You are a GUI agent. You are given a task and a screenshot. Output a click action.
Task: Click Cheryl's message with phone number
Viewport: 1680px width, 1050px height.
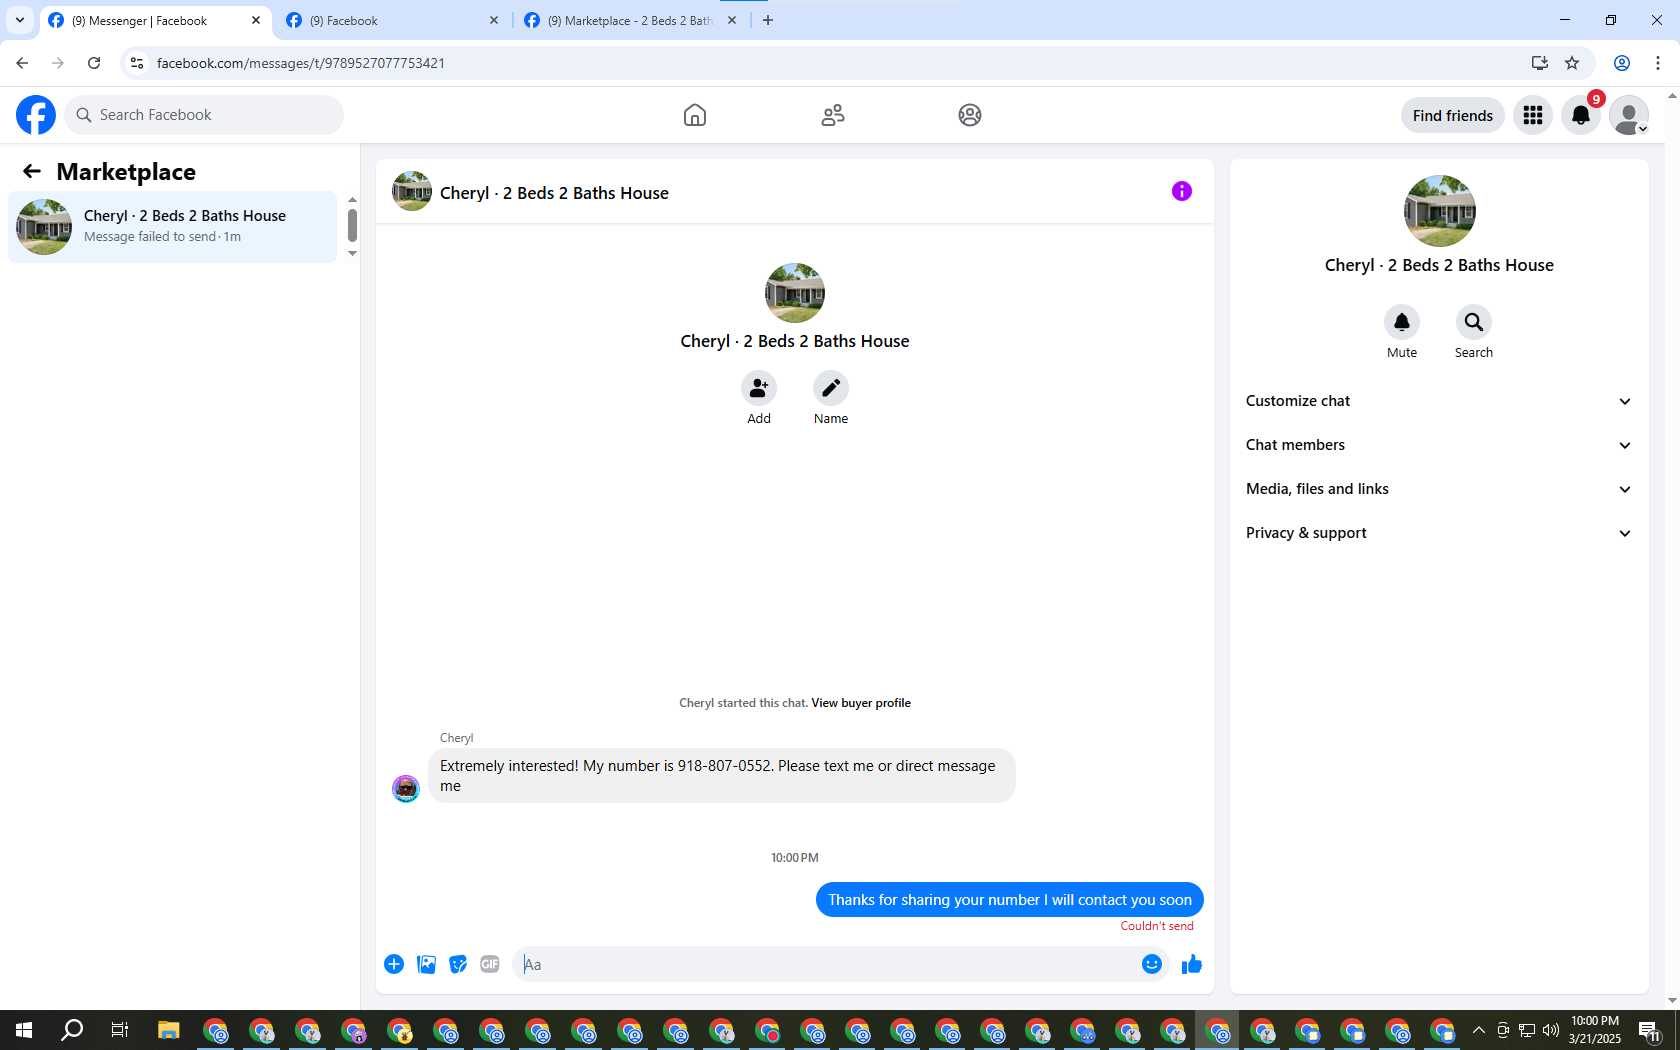pyautogui.click(x=722, y=776)
